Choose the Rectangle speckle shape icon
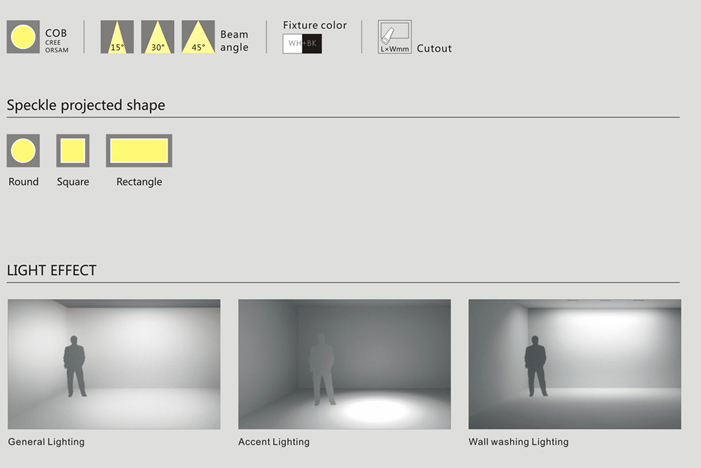 click(x=139, y=151)
